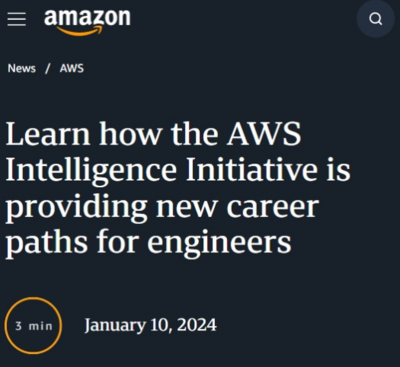Click the 'providing new career' headline line
This screenshot has width=400, height=367.
(162, 208)
